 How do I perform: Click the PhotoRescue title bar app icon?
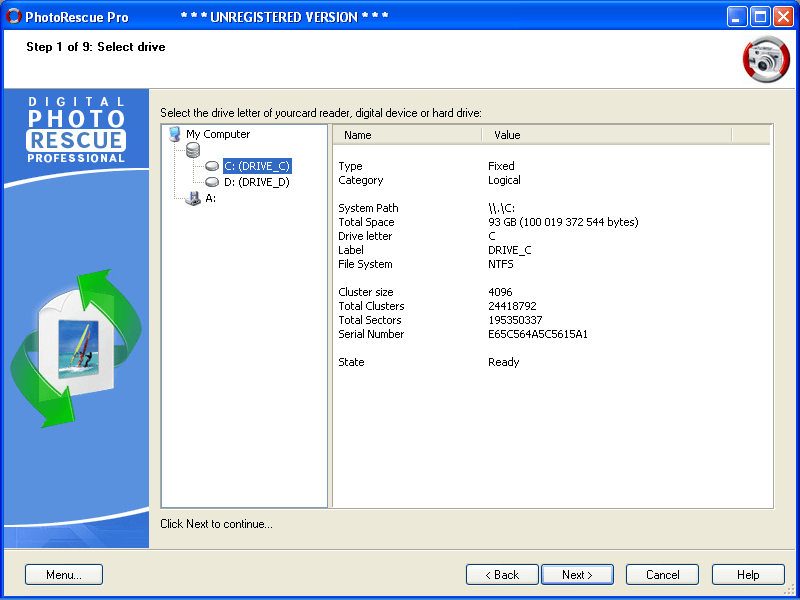pos(13,16)
